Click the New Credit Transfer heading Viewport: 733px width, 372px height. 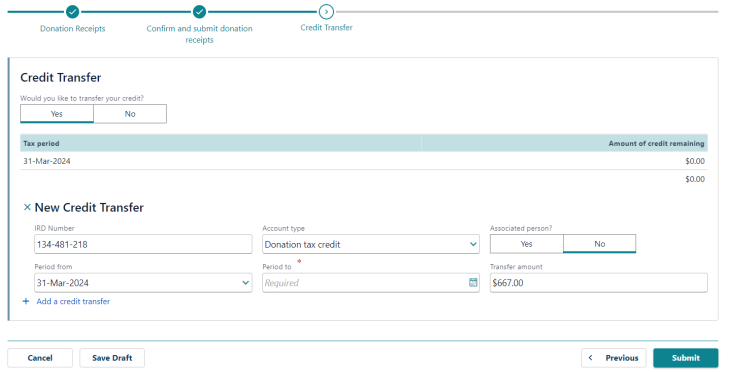(89, 207)
